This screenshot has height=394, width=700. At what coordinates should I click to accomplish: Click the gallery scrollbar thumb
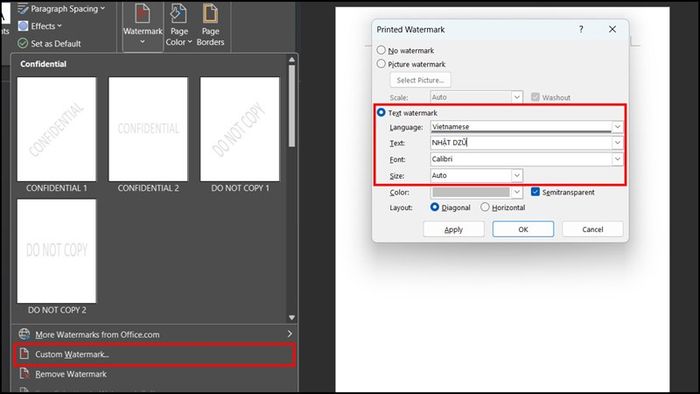292,106
